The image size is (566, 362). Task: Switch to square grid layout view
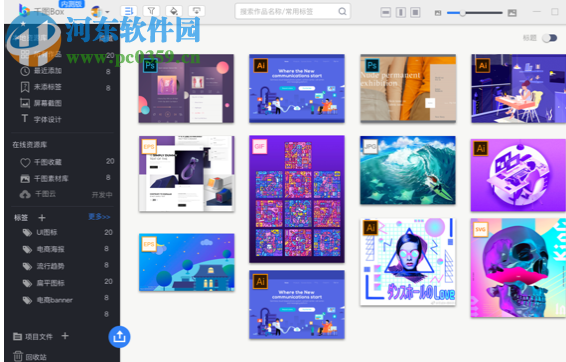click(x=415, y=13)
